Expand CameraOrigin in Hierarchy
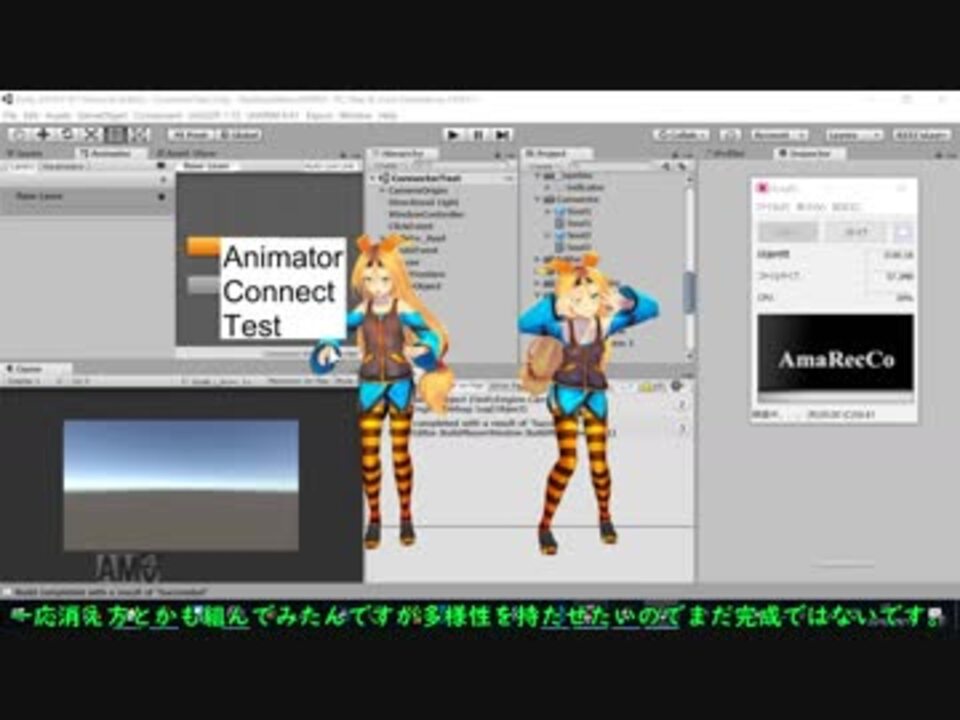Viewport: 960px width, 720px height. pyautogui.click(x=382, y=190)
